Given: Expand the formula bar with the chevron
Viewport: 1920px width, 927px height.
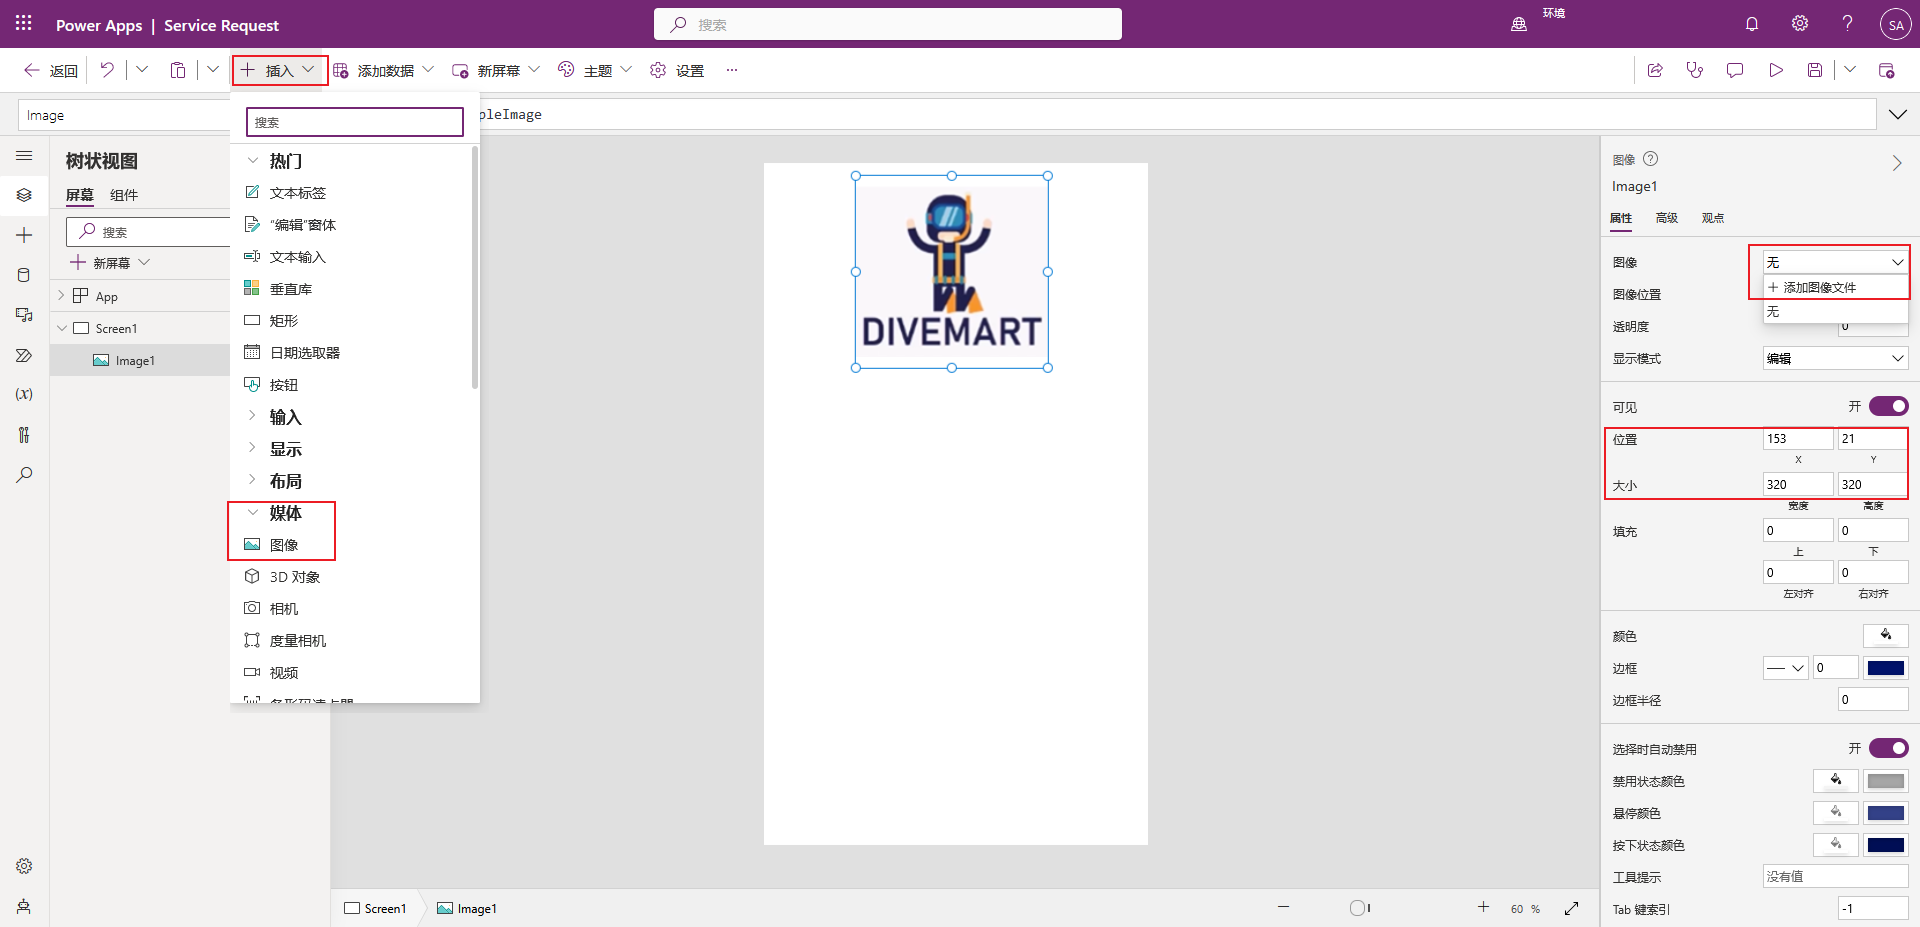Looking at the screenshot, I should pos(1898,114).
